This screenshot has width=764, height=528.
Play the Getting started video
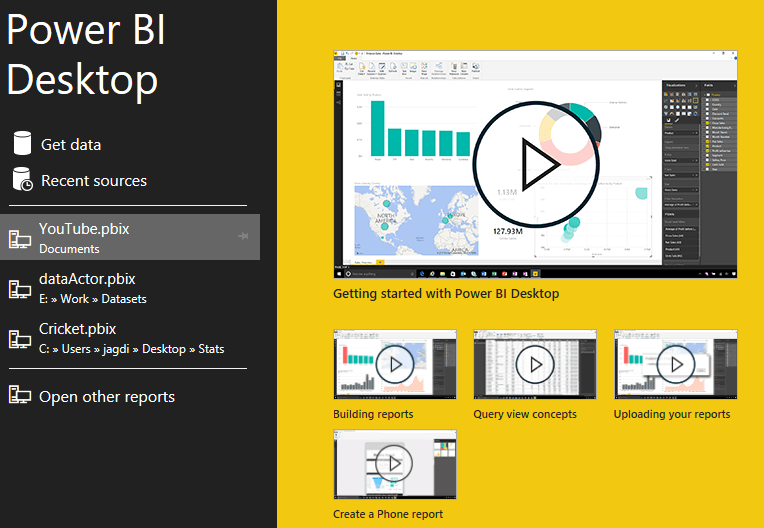[x=535, y=165]
